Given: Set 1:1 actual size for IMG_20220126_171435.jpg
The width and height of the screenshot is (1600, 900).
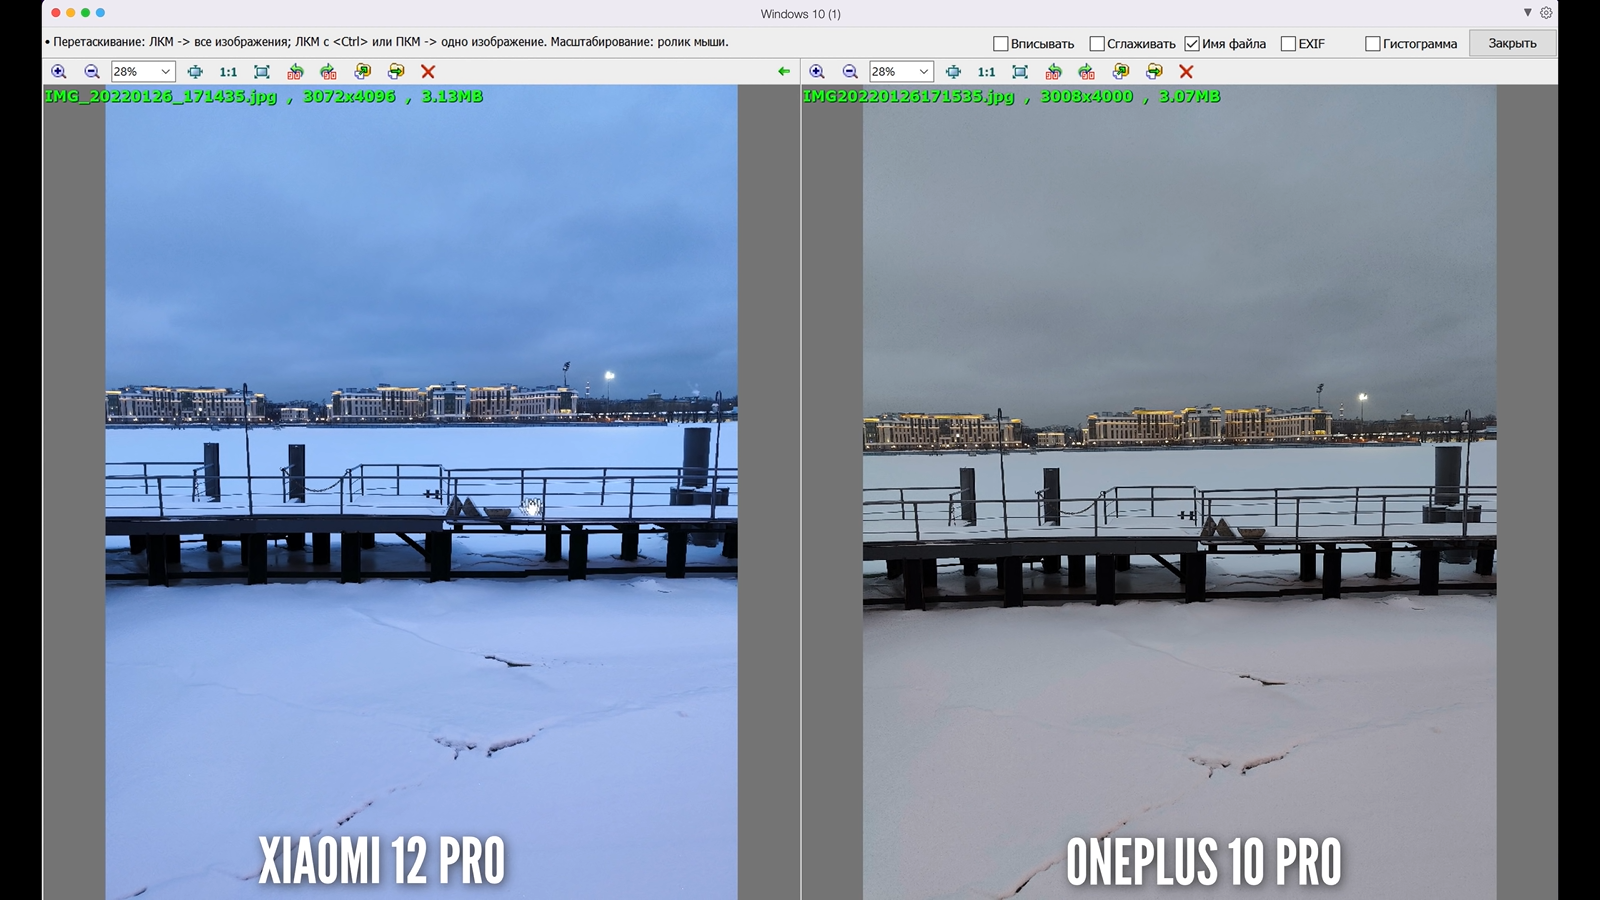Looking at the screenshot, I should tap(228, 72).
